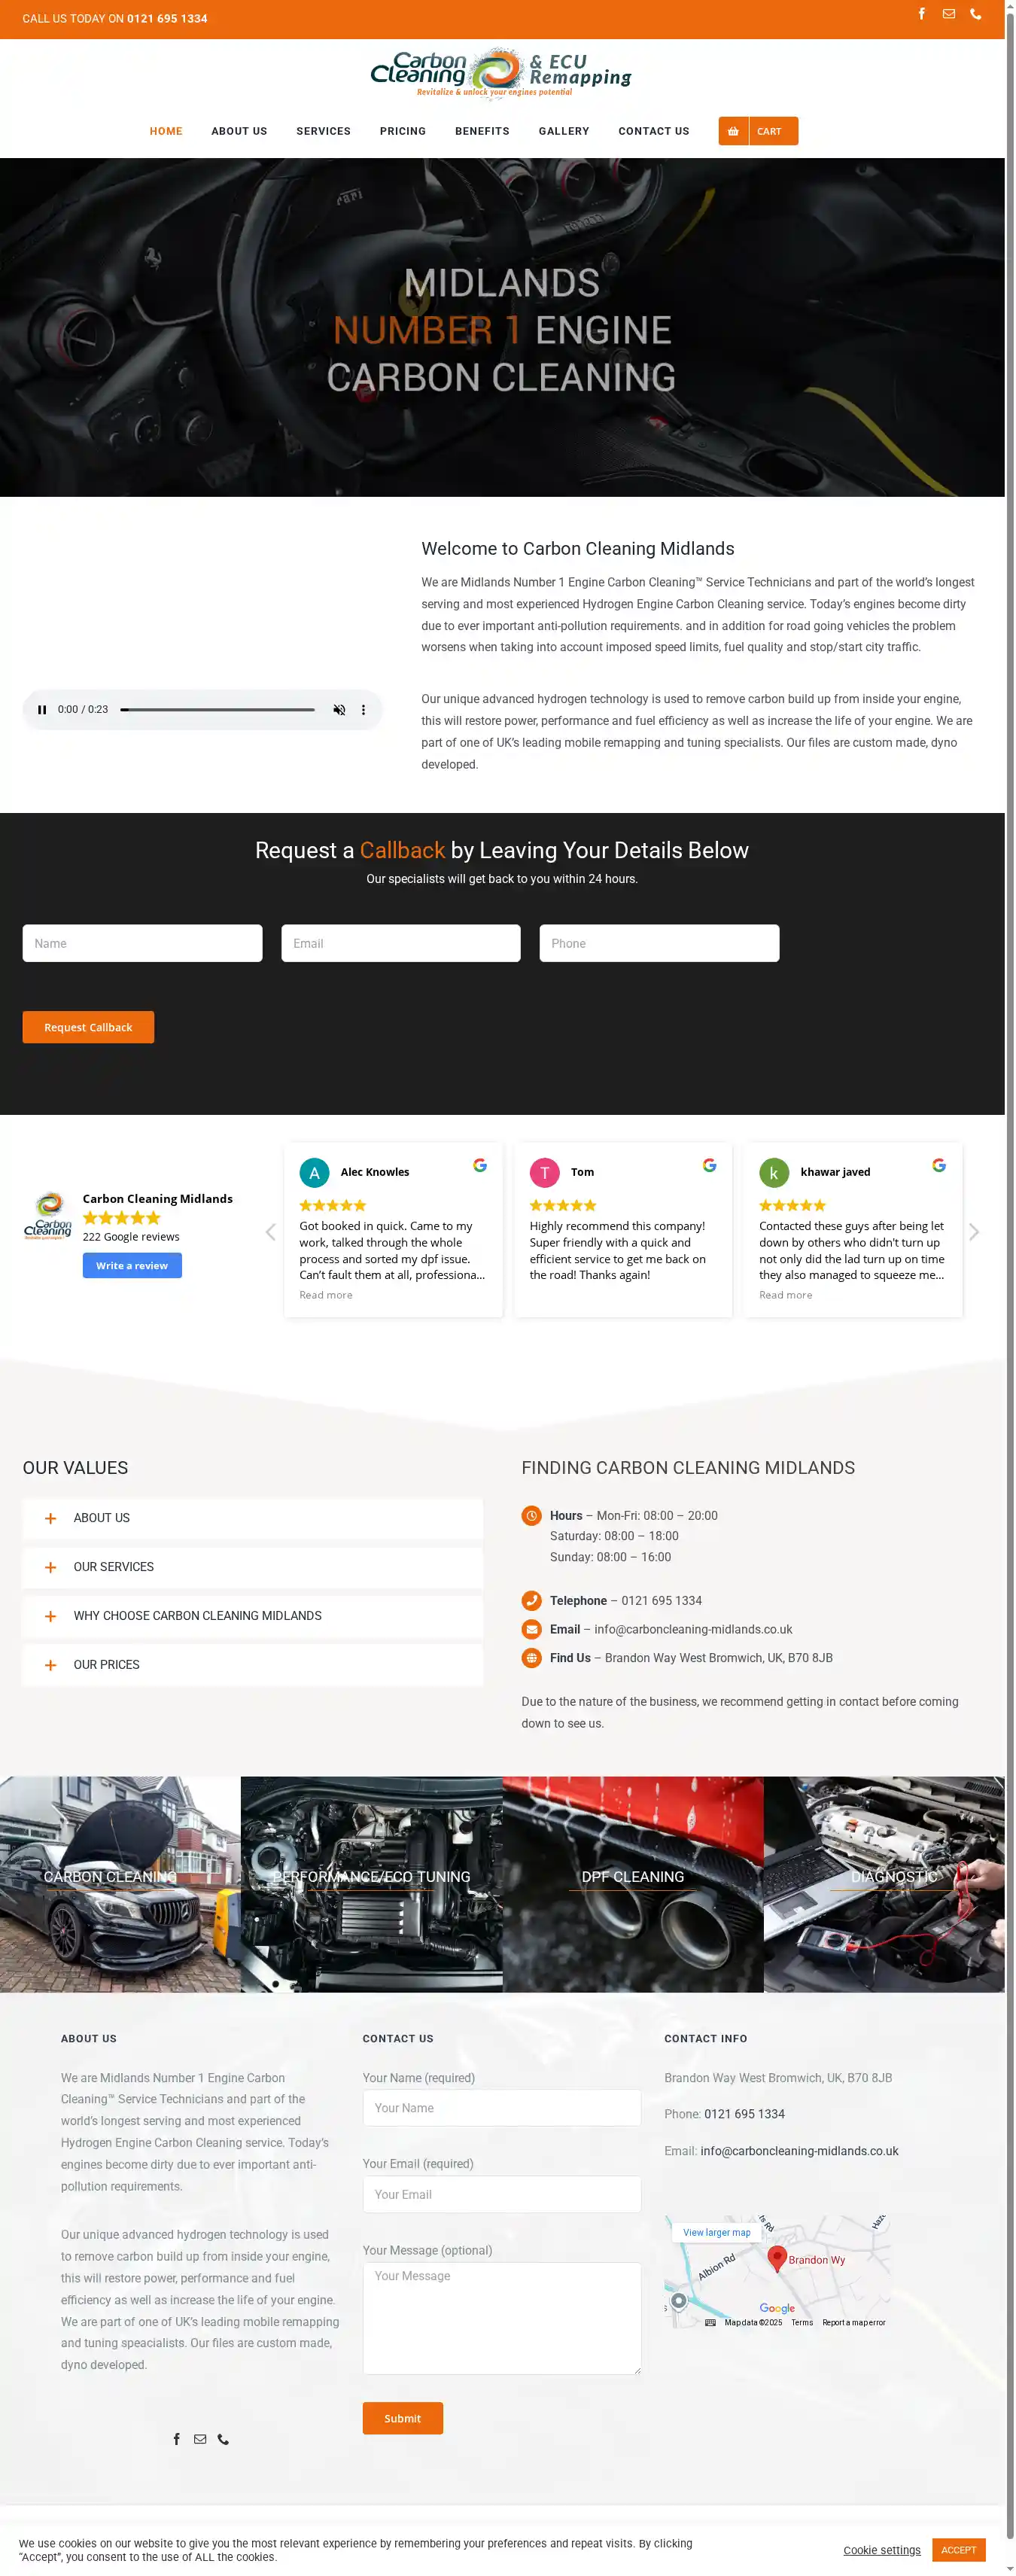This screenshot has height=2576, width=1016.
Task: Open the audio player more options menu
Action: [x=363, y=710]
